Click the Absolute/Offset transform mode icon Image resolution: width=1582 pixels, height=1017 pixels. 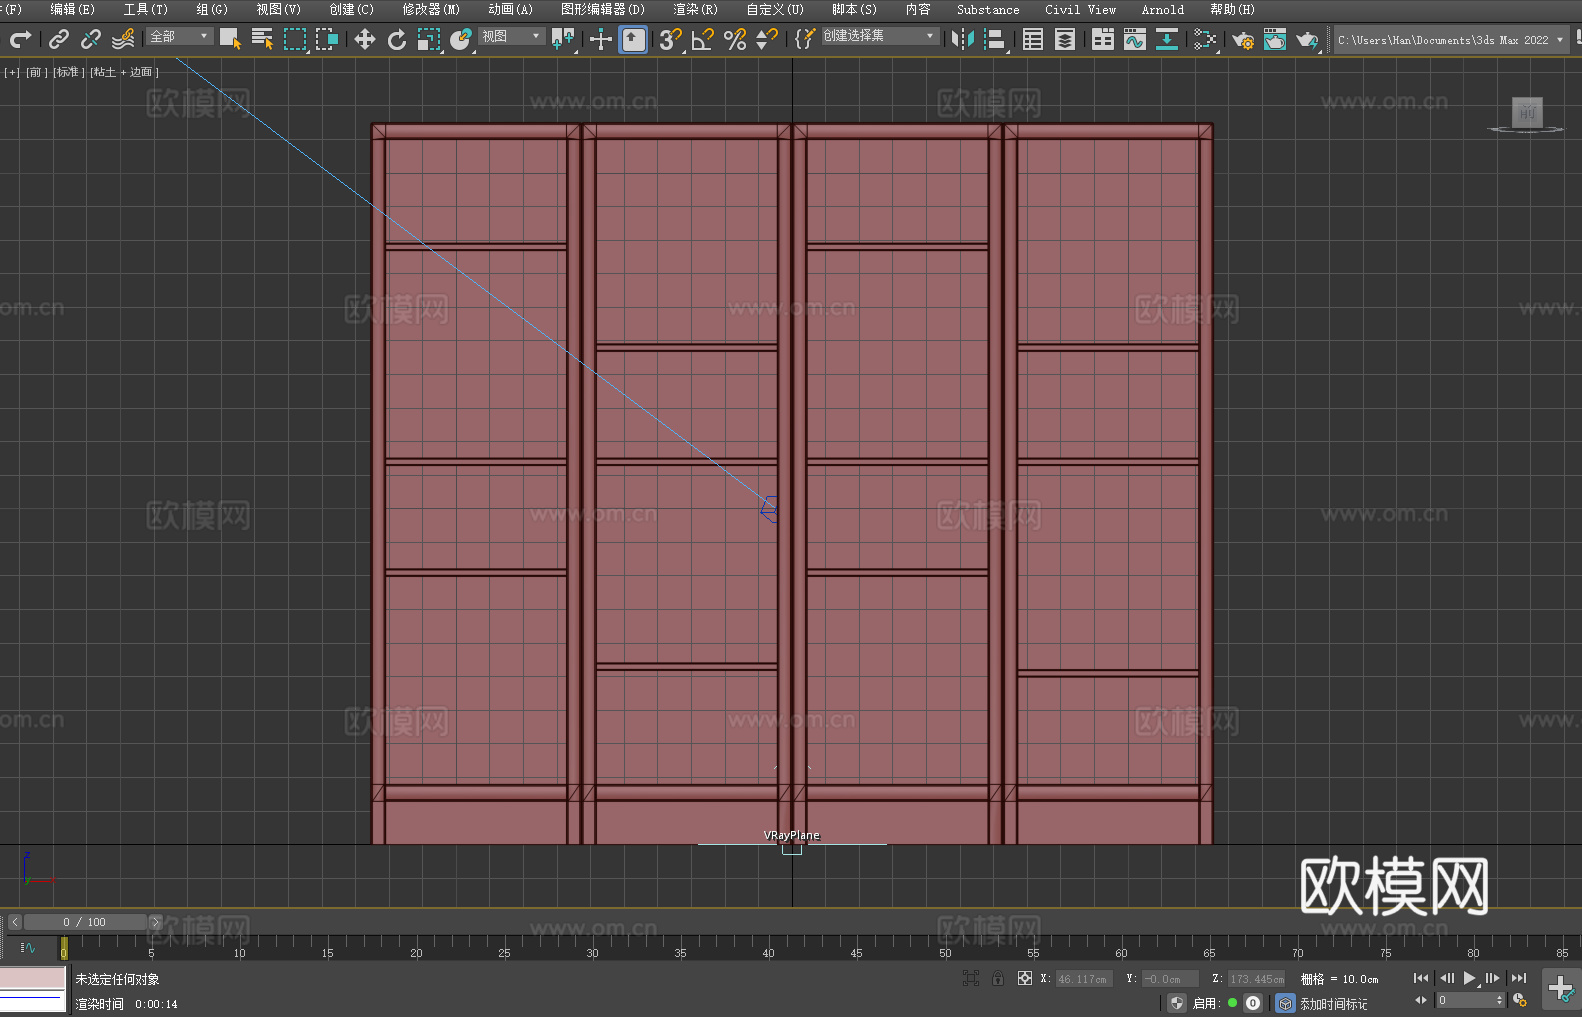(1024, 978)
